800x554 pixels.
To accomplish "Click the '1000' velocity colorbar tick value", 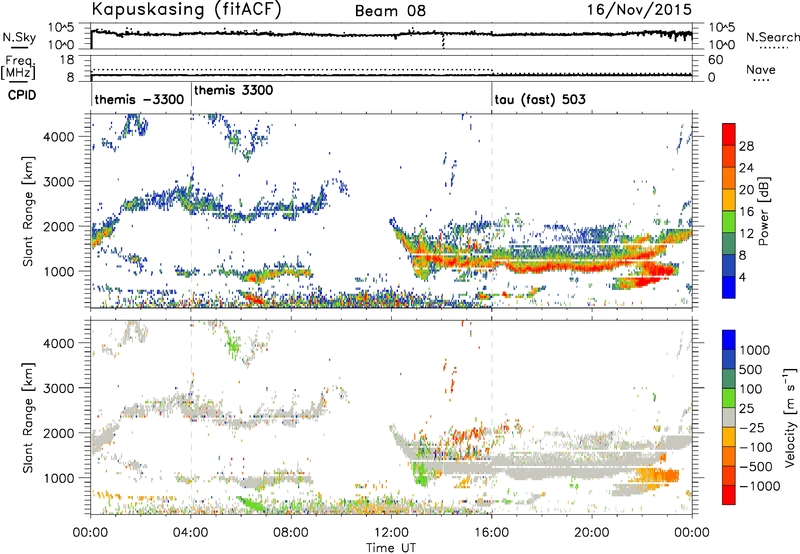I will pos(755,350).
